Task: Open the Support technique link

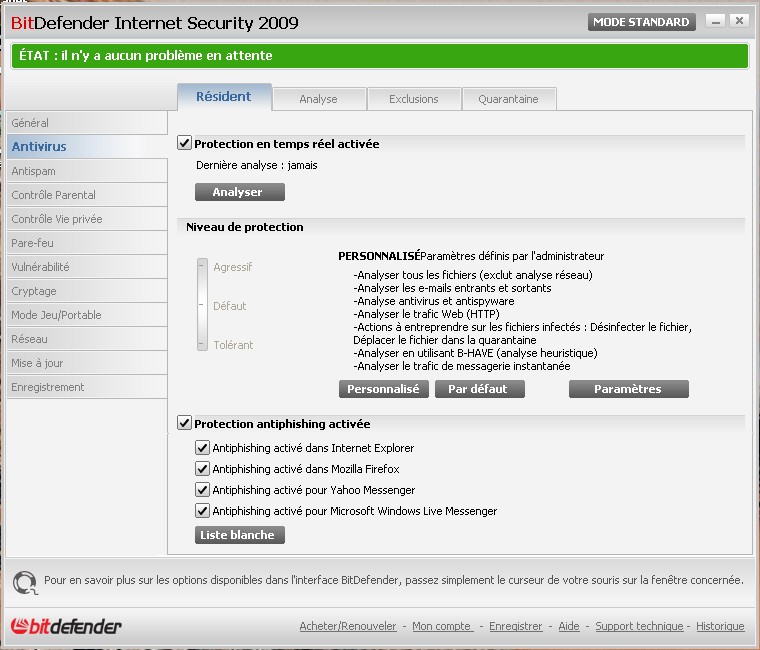Action: 639,626
